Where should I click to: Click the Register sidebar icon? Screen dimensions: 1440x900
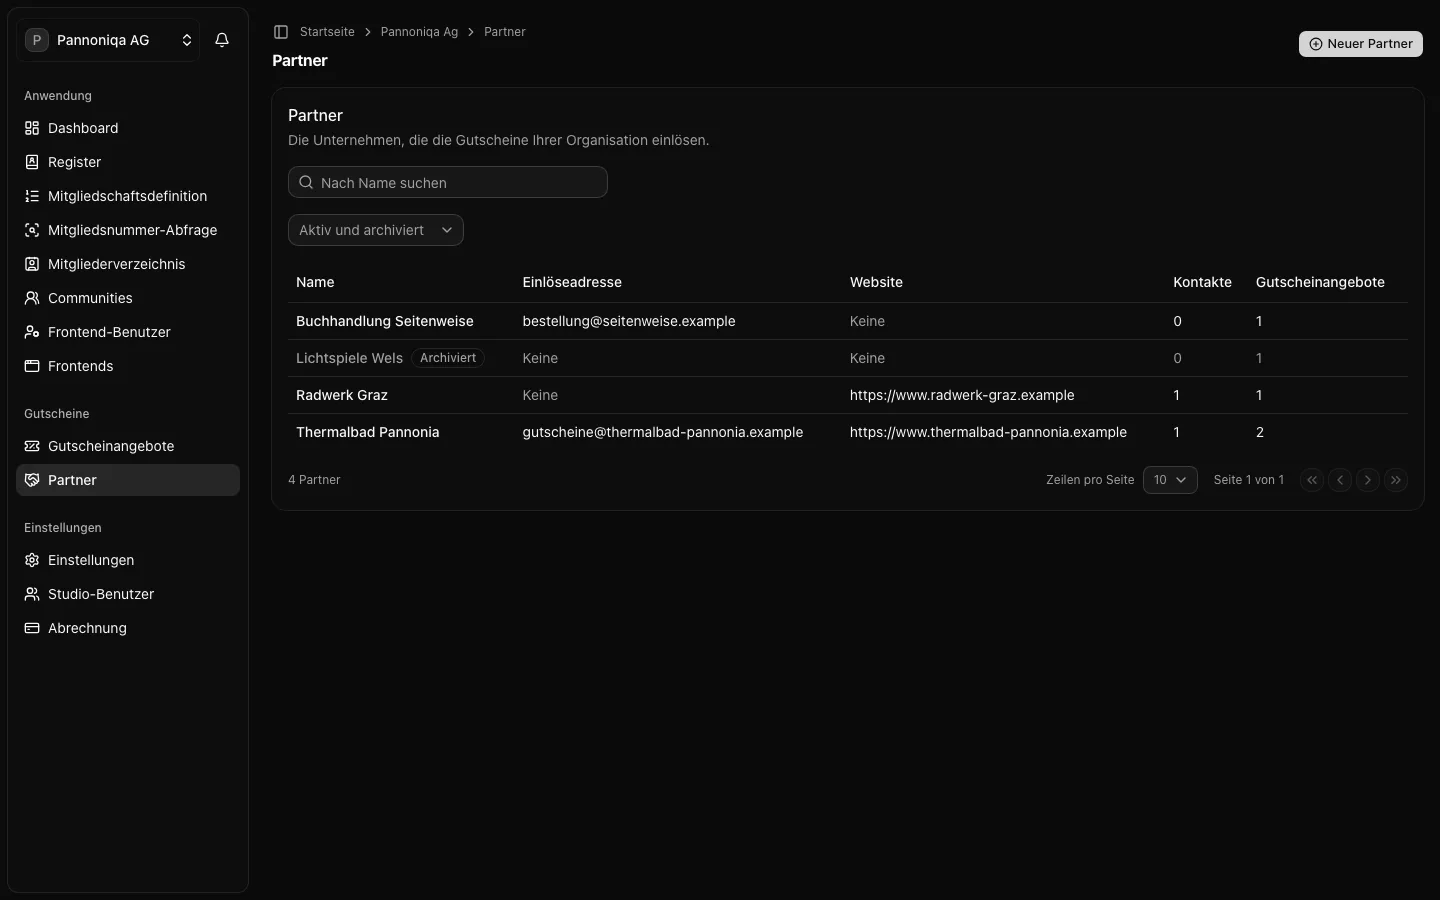click(x=32, y=162)
